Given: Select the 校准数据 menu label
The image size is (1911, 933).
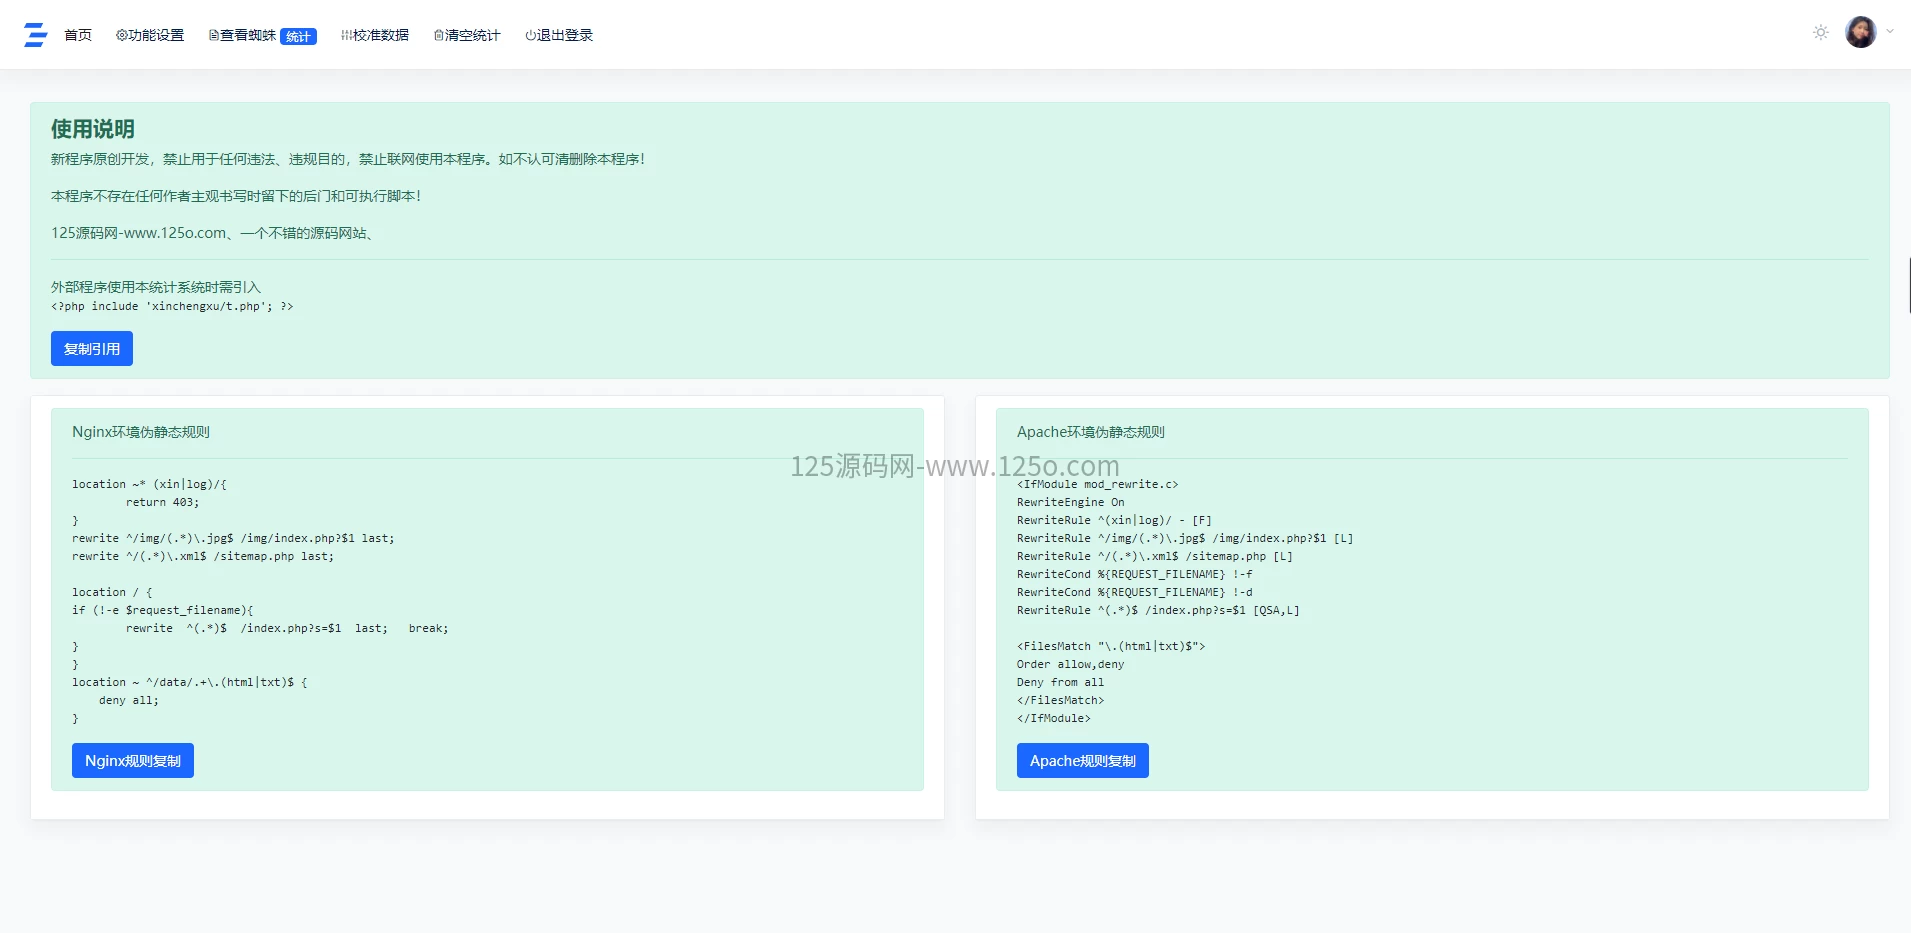Looking at the screenshot, I should (x=381, y=35).
